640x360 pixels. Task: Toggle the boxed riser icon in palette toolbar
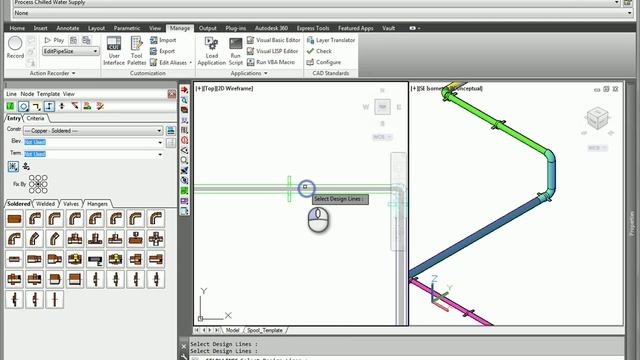point(49,107)
